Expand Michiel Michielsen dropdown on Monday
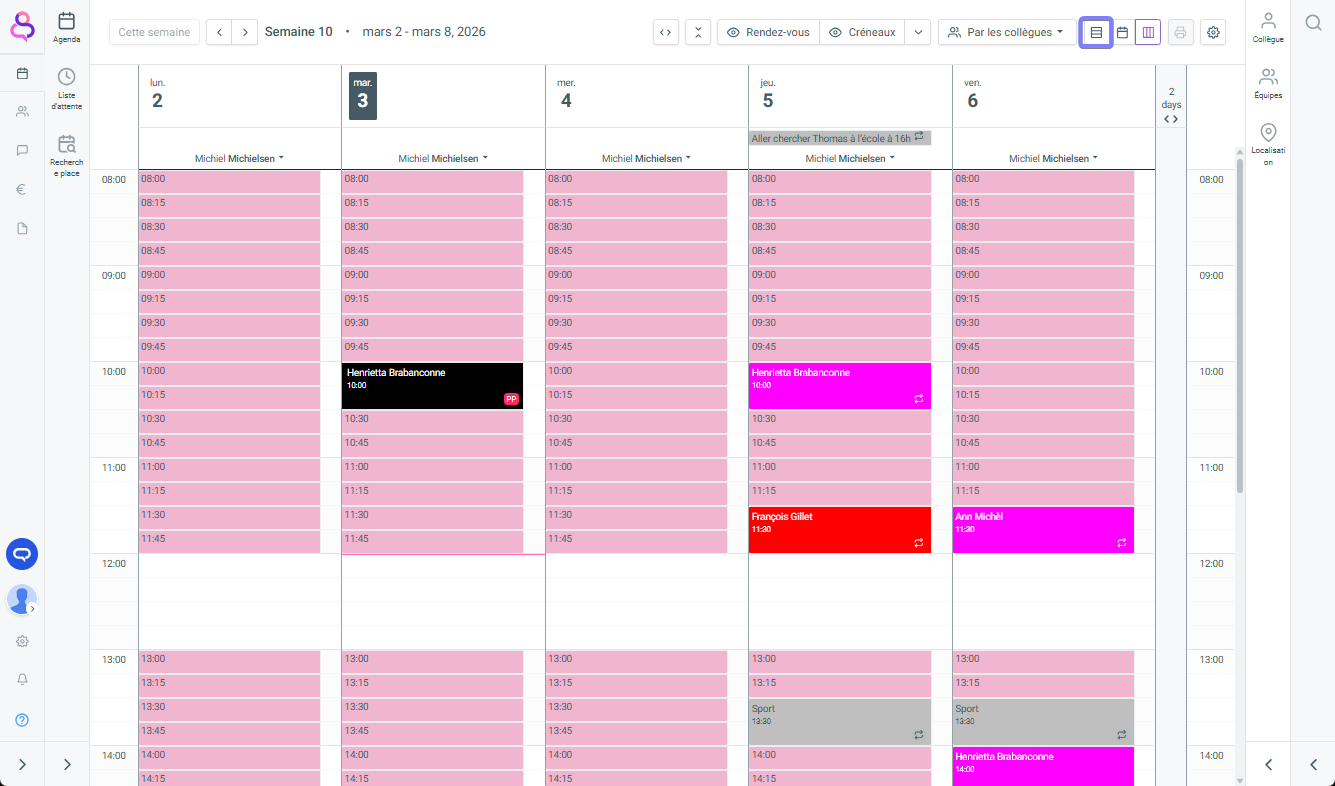Viewport: 1335px width, 786px height. pos(239,158)
